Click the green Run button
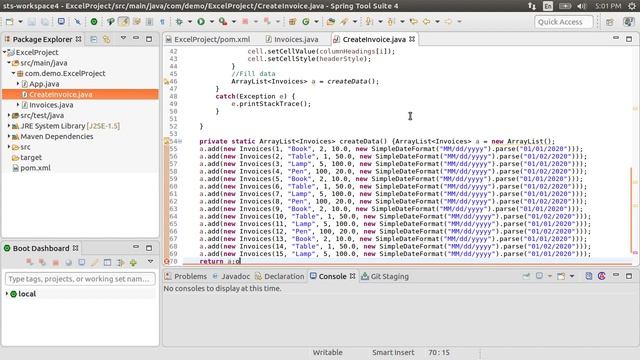This screenshot has height=360, width=640. point(201,22)
